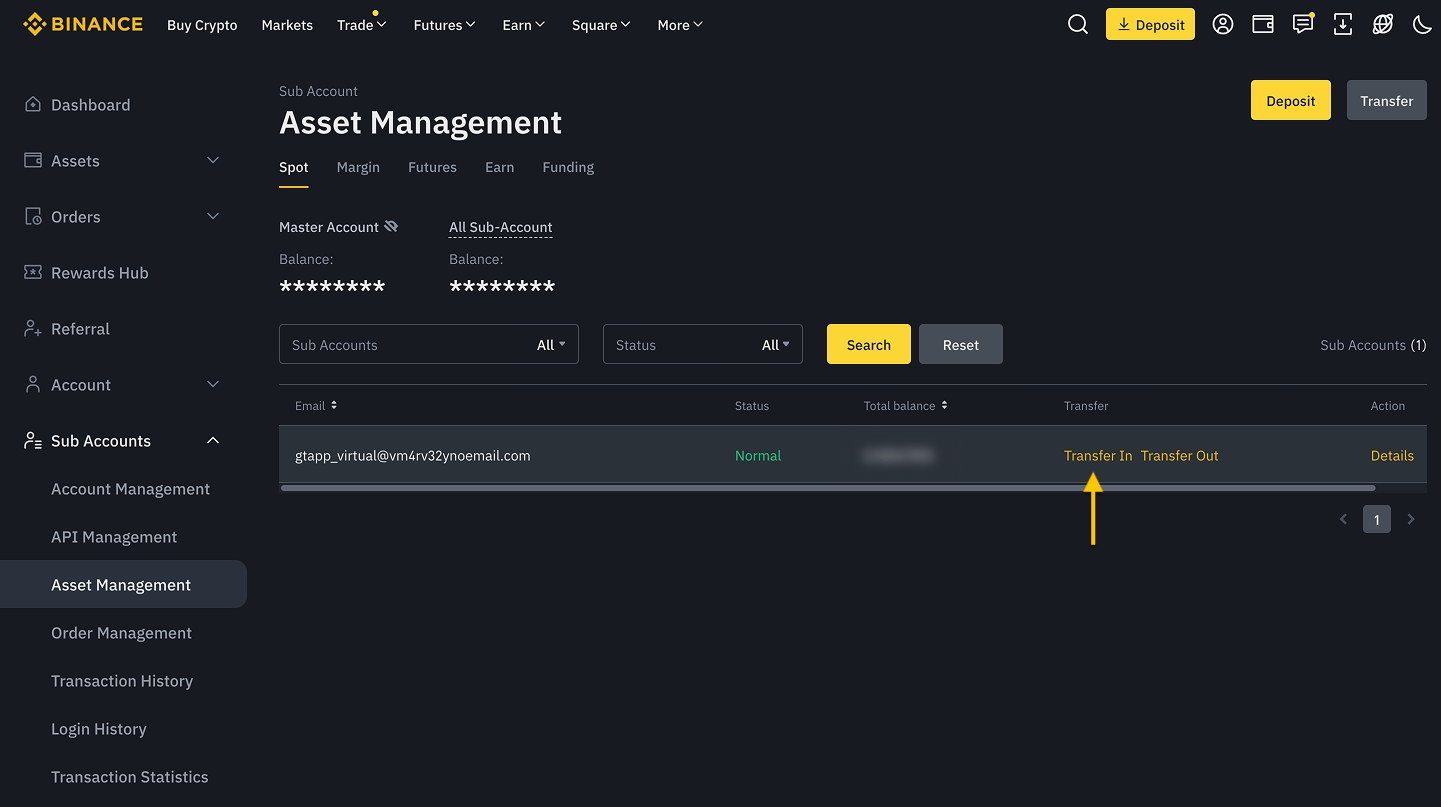Click the download app icon

point(1343,25)
